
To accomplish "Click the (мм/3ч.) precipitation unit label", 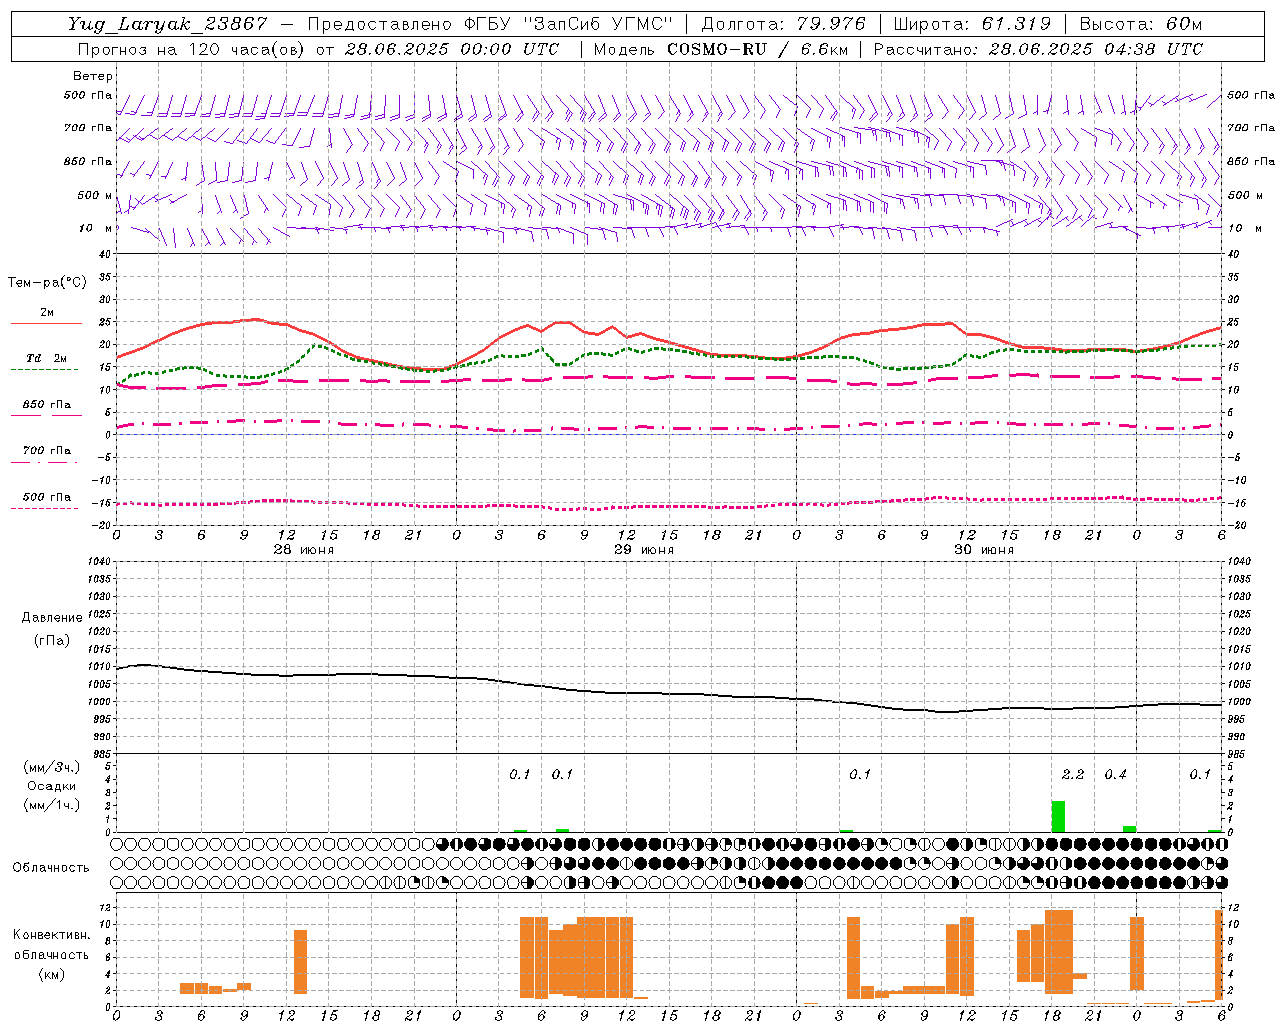I will point(52,767).
